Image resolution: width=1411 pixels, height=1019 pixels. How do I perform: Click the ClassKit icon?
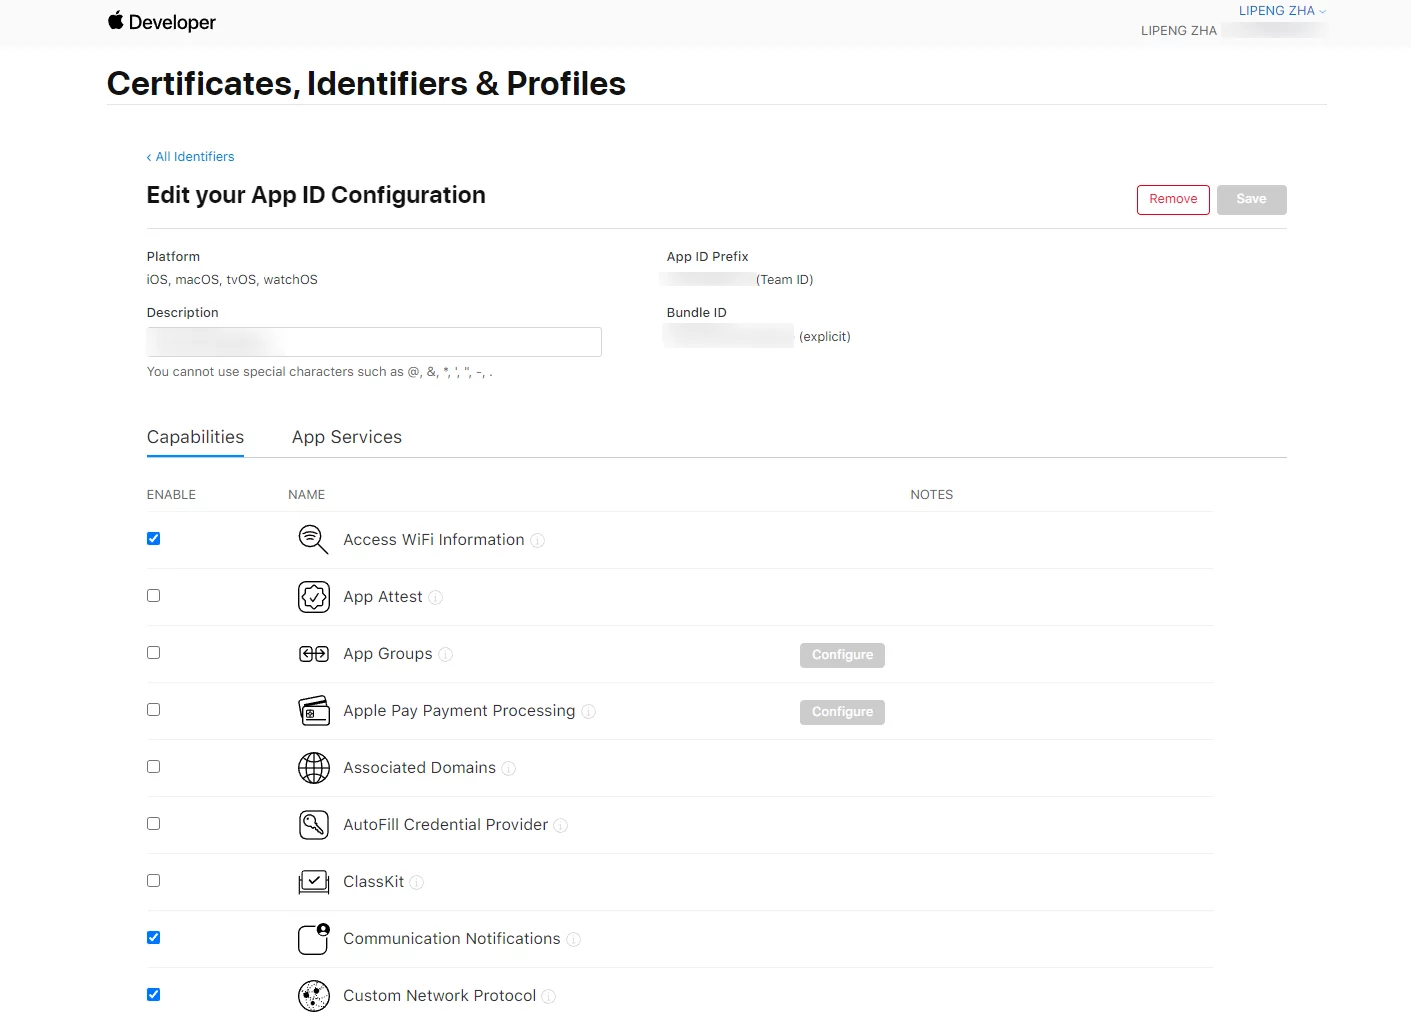313,882
